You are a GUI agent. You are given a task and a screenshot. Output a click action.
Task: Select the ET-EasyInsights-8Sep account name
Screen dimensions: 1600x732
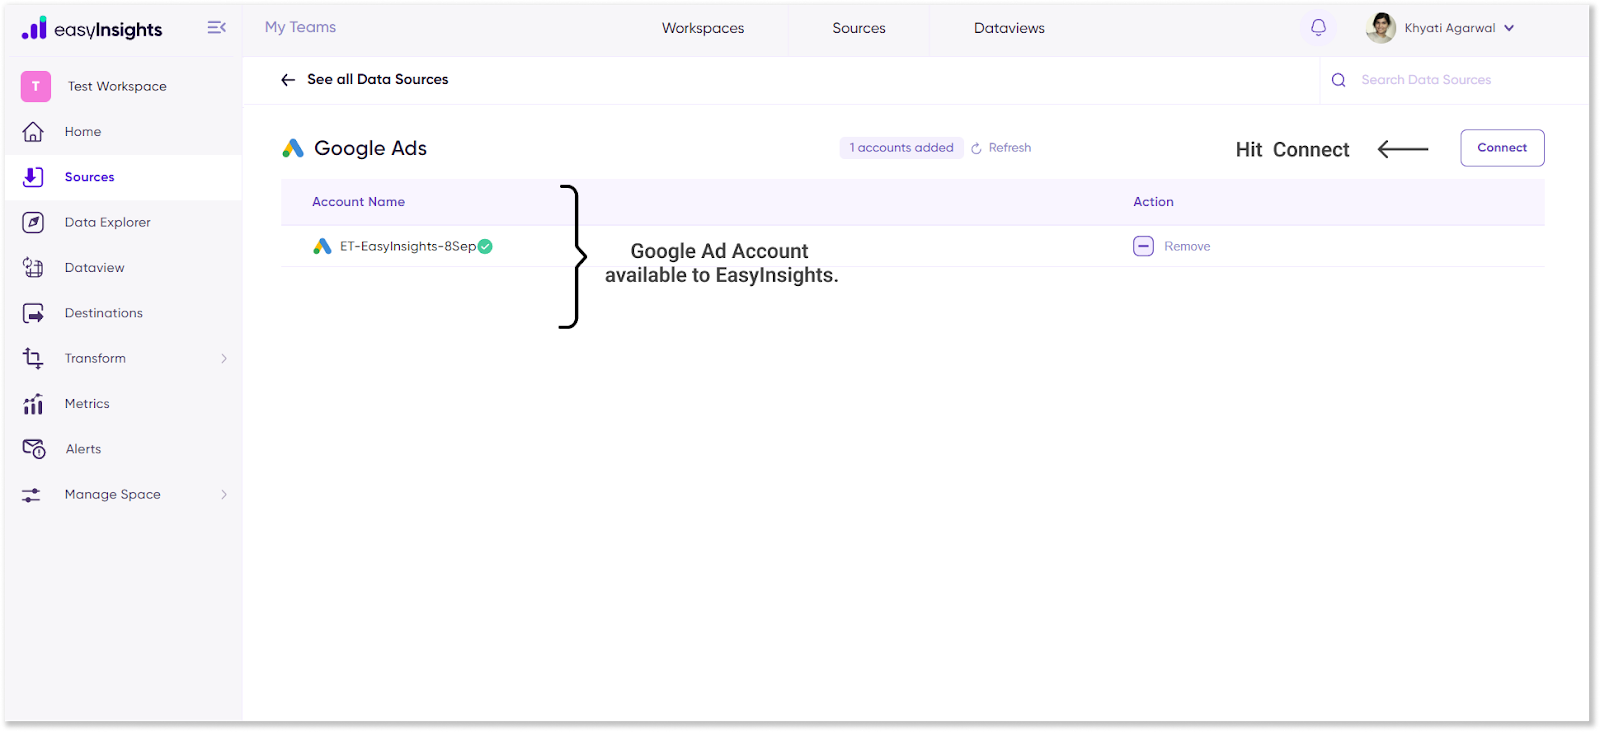click(x=408, y=246)
